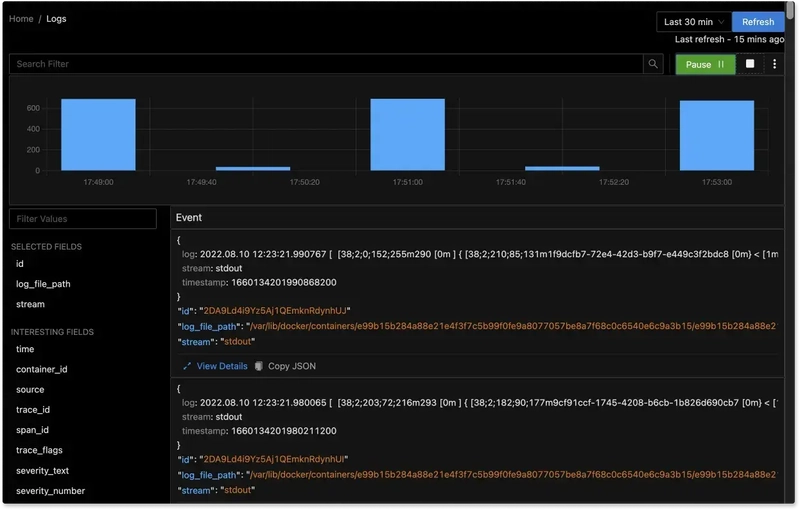Select the severity_text interesting field

[x=42, y=471]
